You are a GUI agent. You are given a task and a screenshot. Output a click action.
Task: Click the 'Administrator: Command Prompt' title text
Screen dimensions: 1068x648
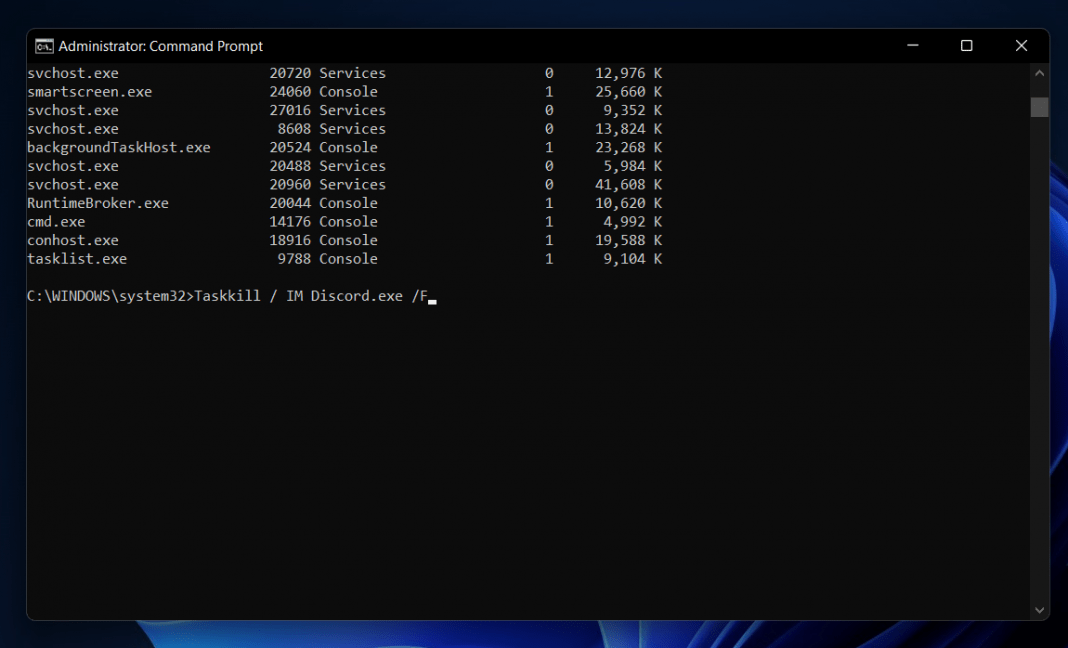coord(161,46)
